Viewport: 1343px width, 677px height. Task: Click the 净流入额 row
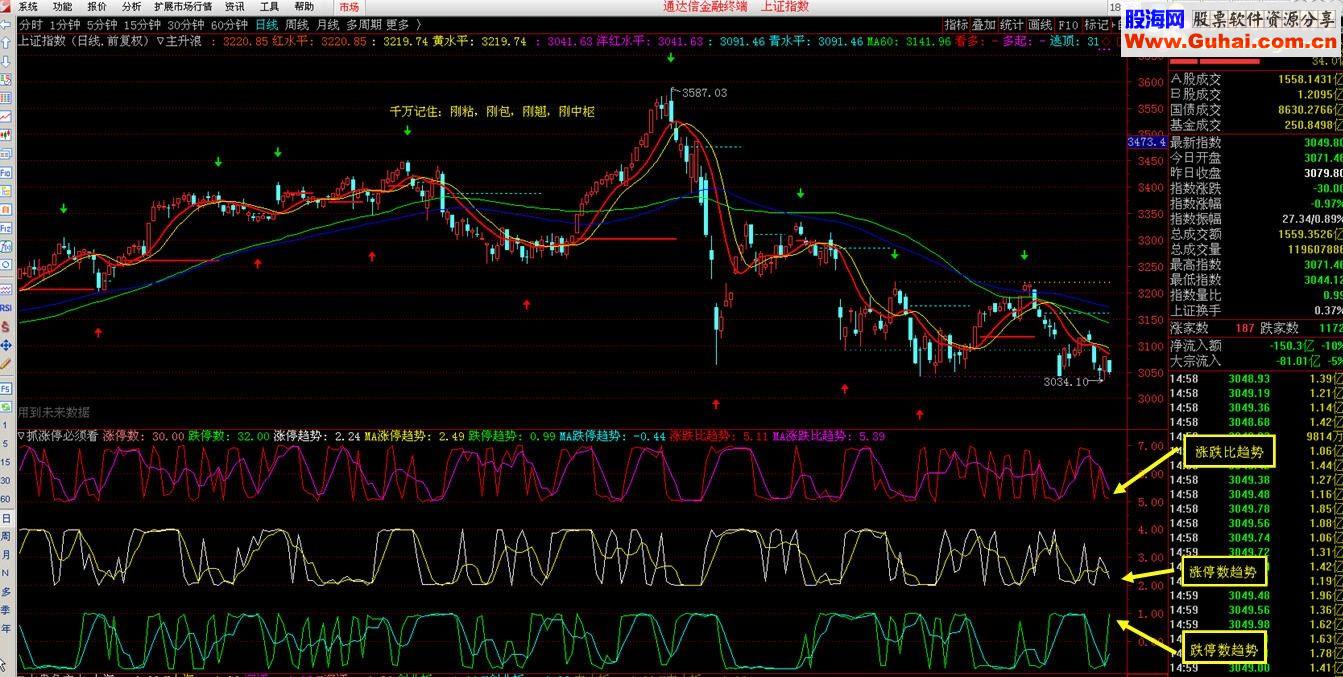(x=1256, y=345)
